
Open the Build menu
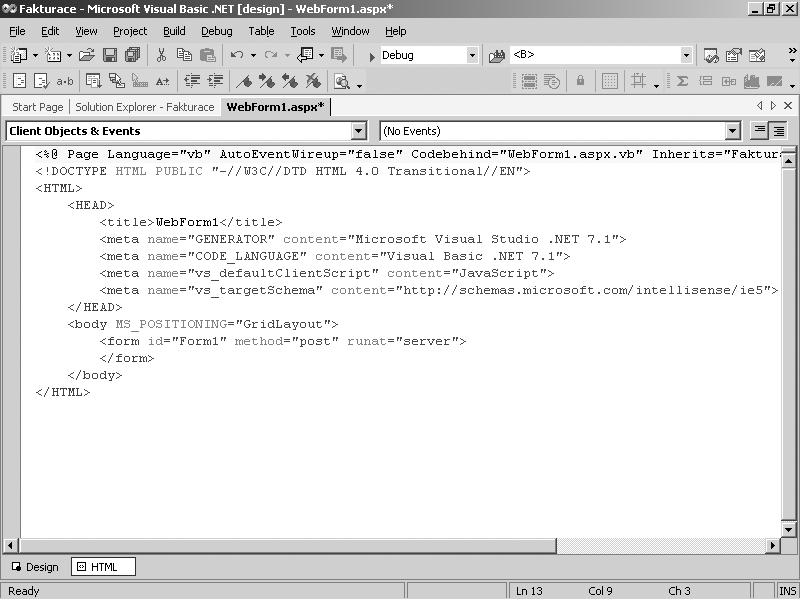(x=174, y=31)
